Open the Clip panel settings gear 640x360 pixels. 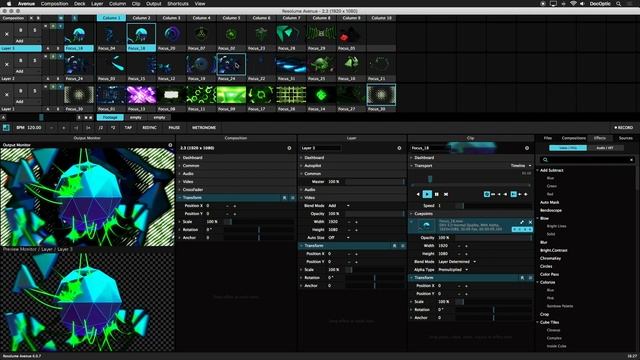pos(527,148)
